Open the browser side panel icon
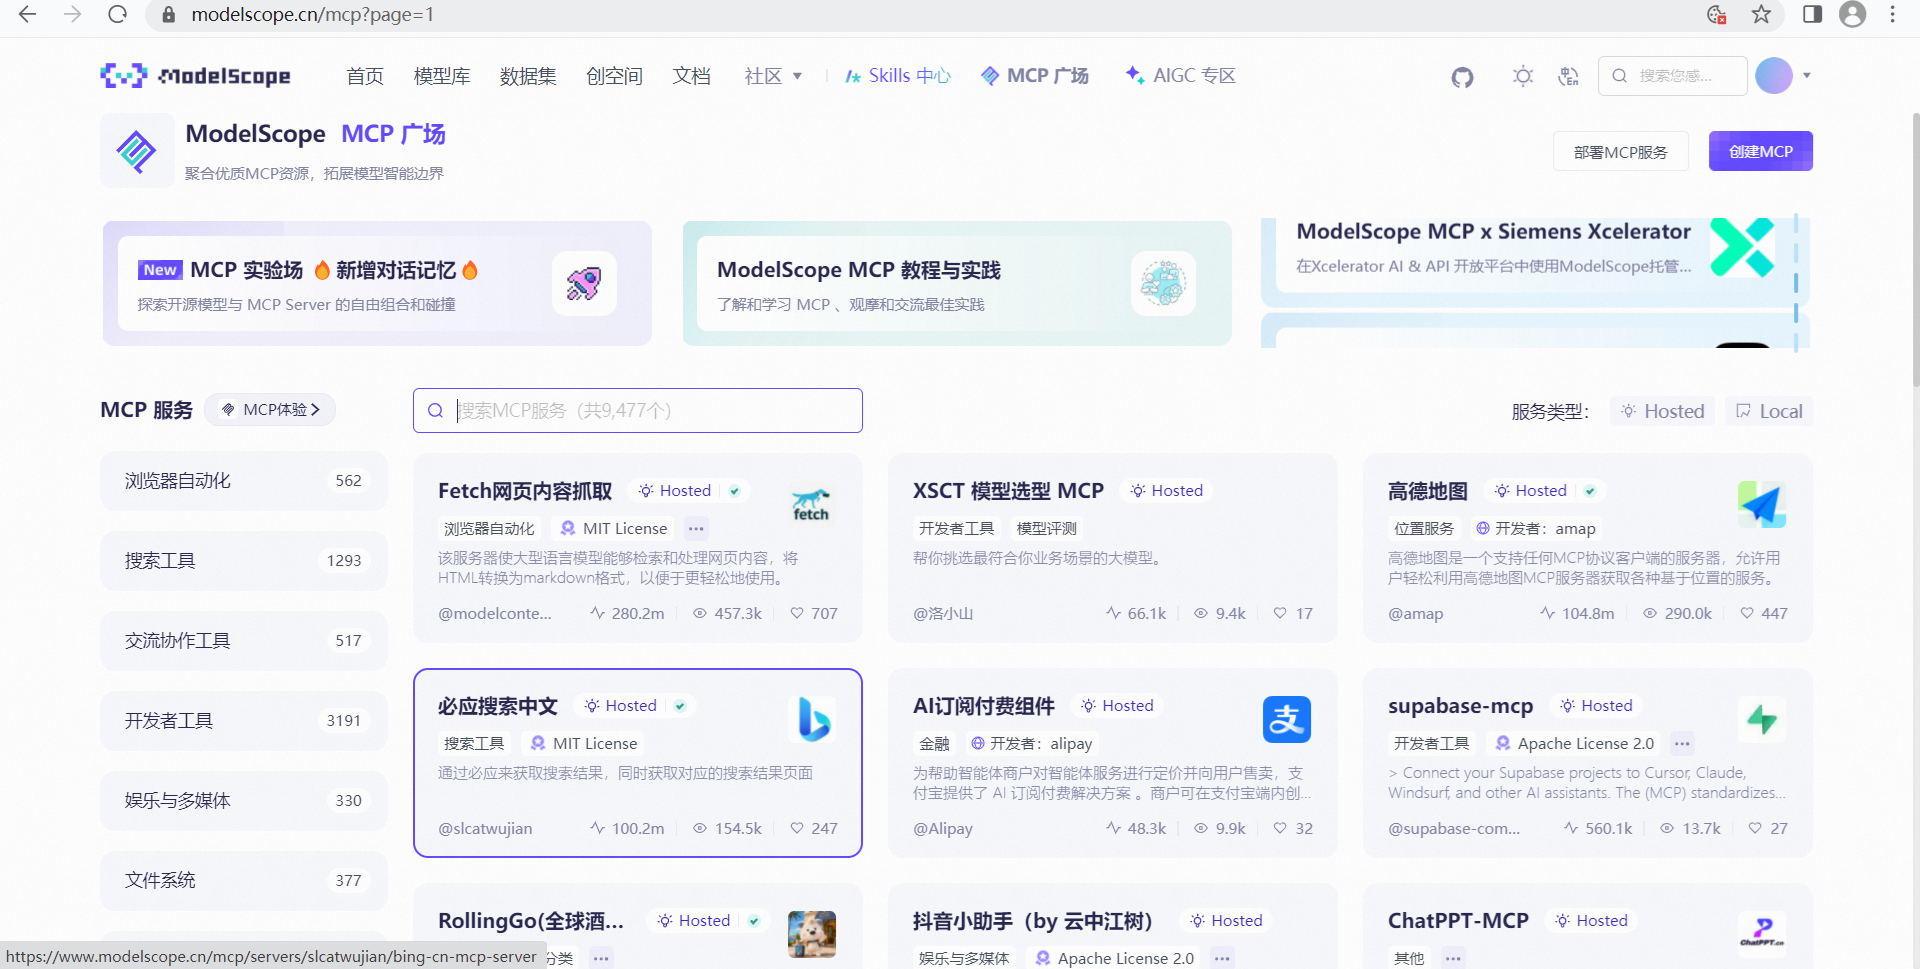 pos(1812,15)
